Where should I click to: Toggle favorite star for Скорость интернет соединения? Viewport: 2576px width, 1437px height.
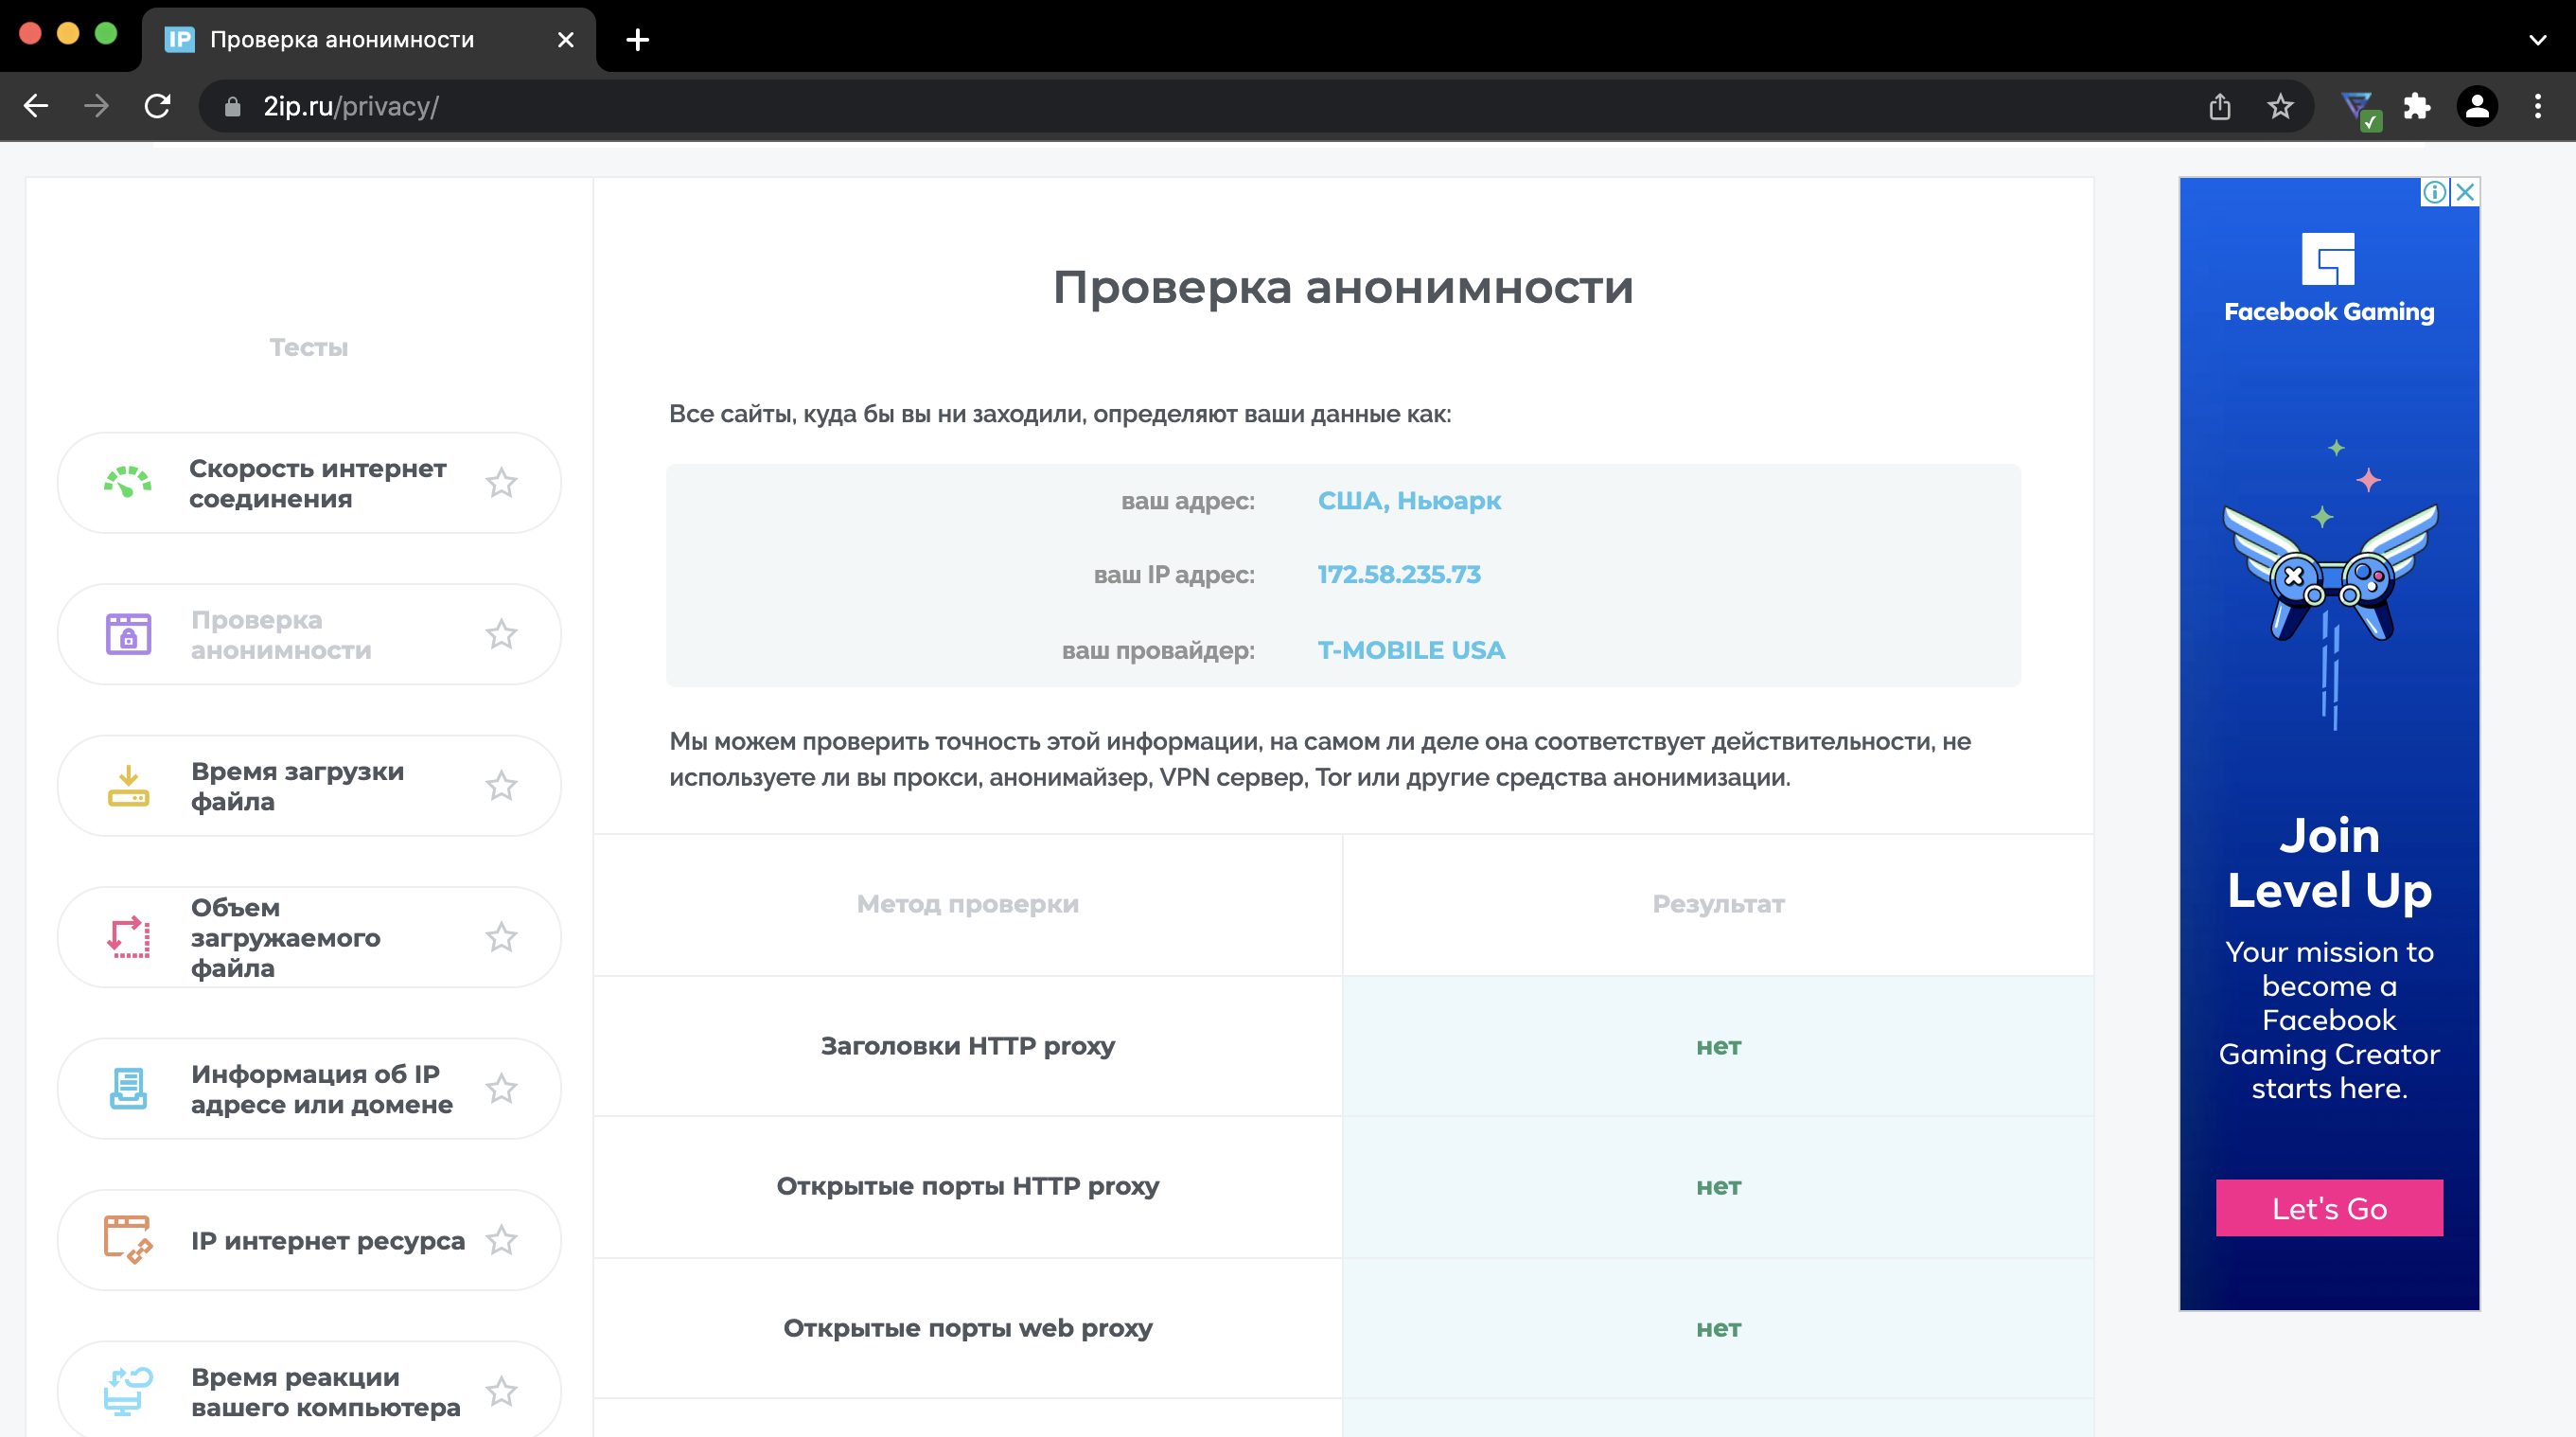coord(501,483)
